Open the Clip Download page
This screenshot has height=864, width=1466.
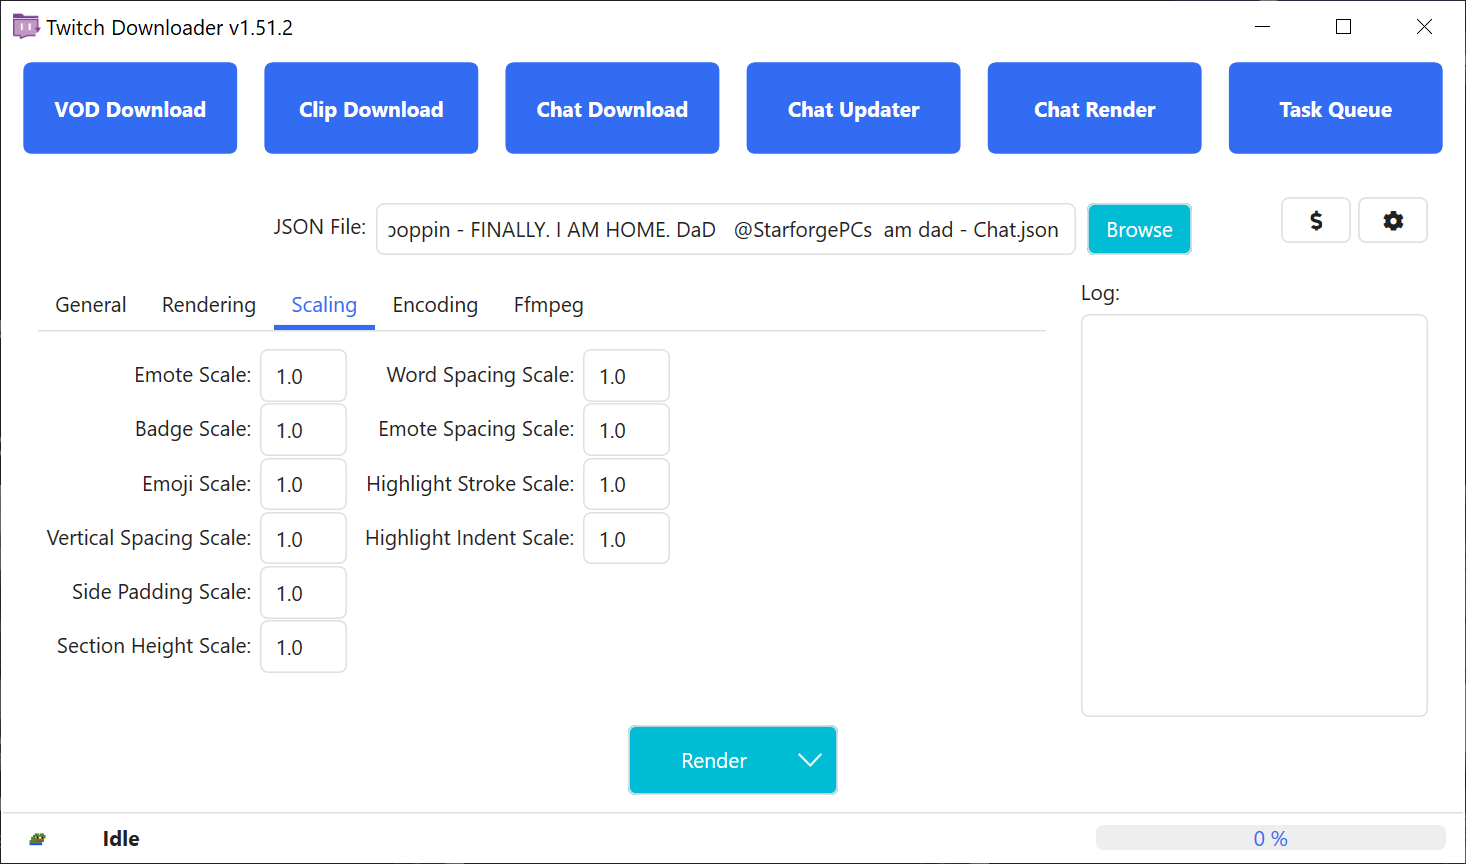(371, 108)
